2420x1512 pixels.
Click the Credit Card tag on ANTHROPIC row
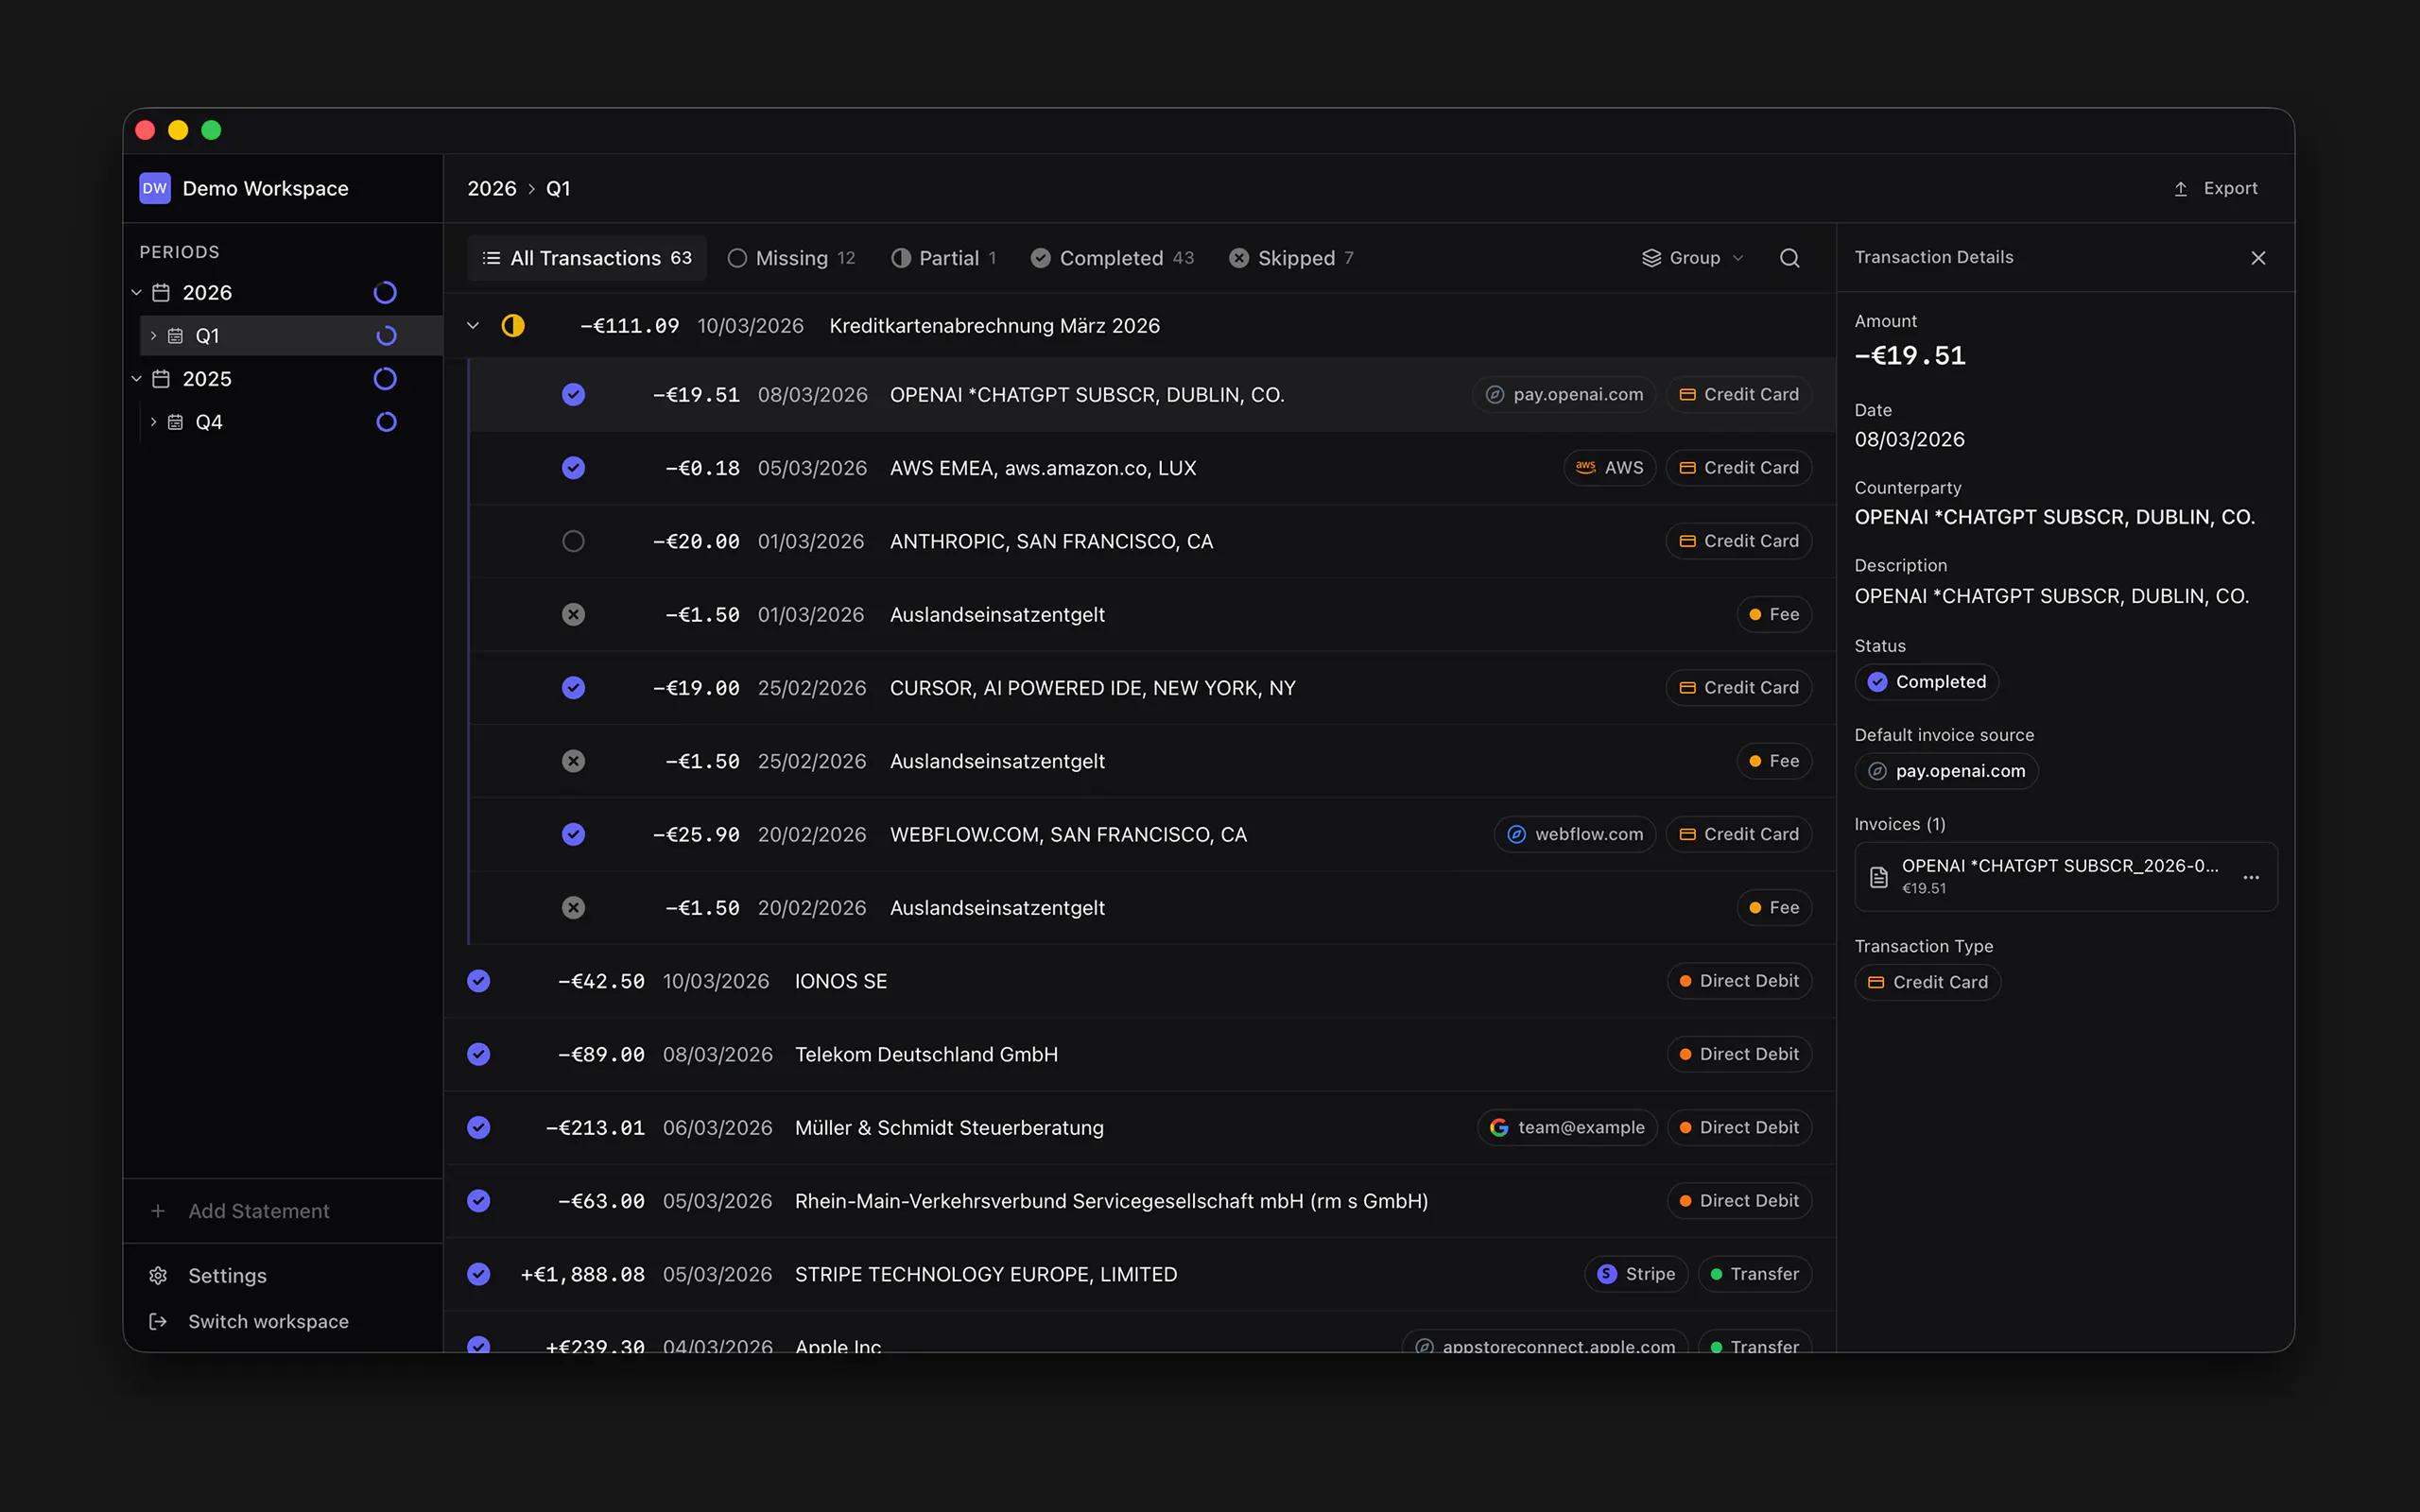(1739, 541)
